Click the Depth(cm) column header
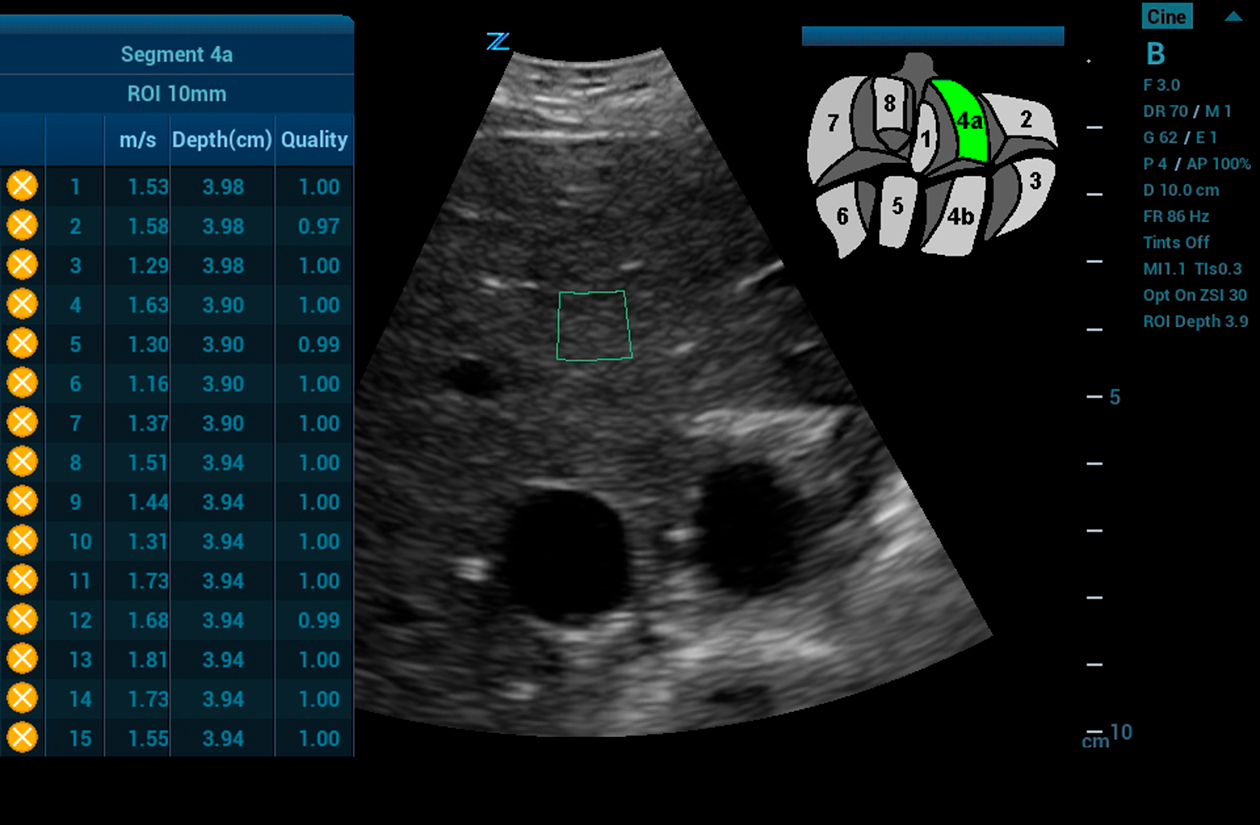 222,140
